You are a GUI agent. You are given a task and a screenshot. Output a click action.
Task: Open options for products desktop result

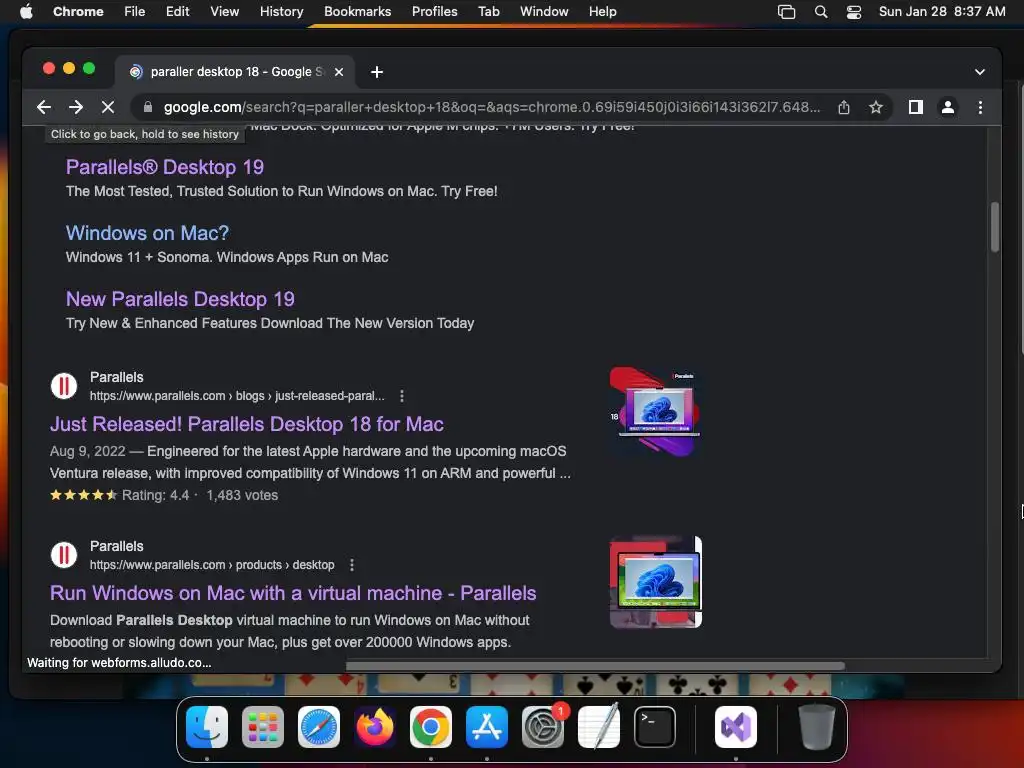point(352,565)
